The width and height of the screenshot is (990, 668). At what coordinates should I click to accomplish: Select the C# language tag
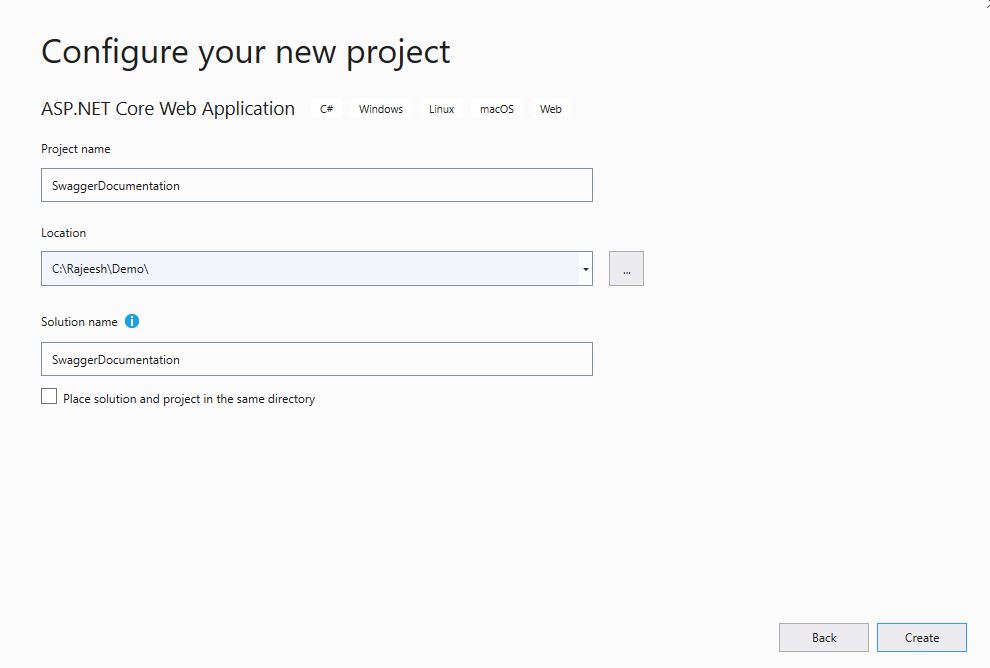tap(326, 109)
